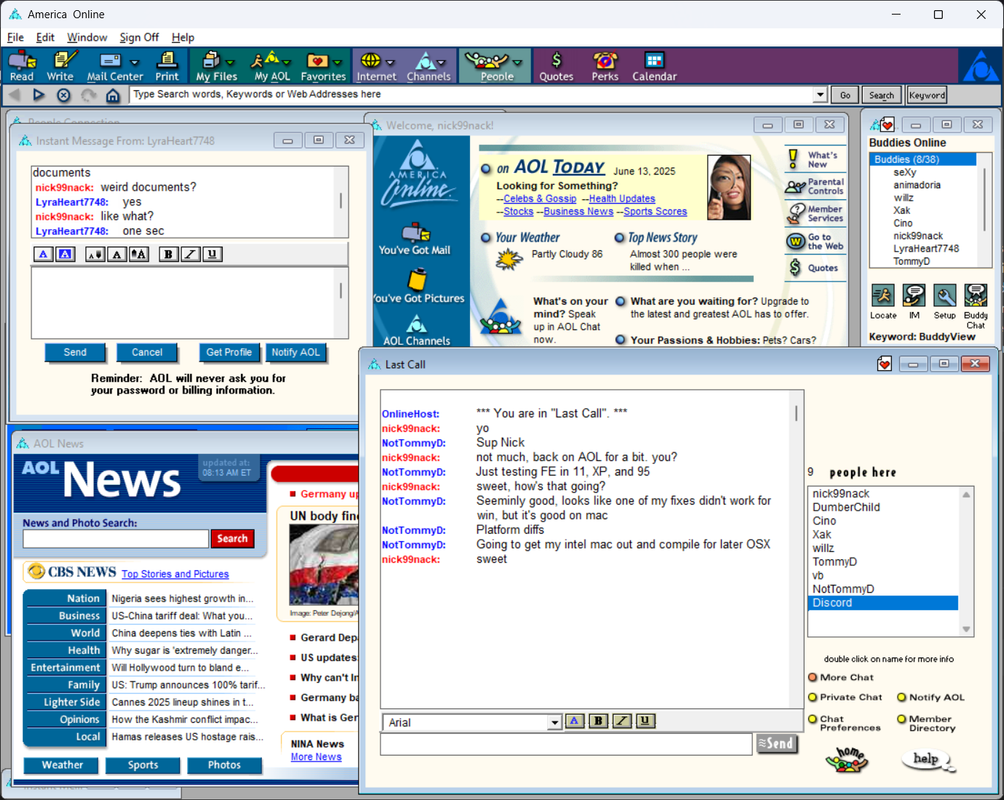Open the Celebs & Gossip link
The height and width of the screenshot is (800, 1004).
(x=540, y=199)
